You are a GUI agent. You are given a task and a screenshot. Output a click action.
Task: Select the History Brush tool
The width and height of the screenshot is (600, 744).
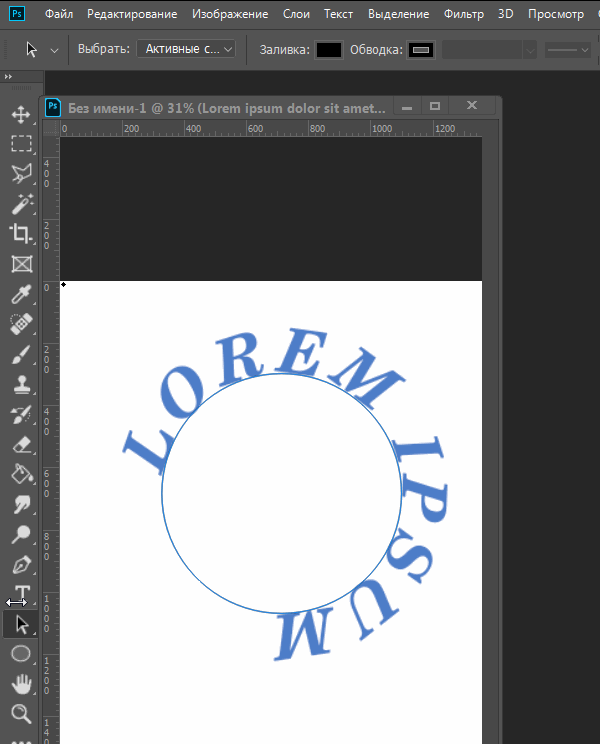coord(21,415)
